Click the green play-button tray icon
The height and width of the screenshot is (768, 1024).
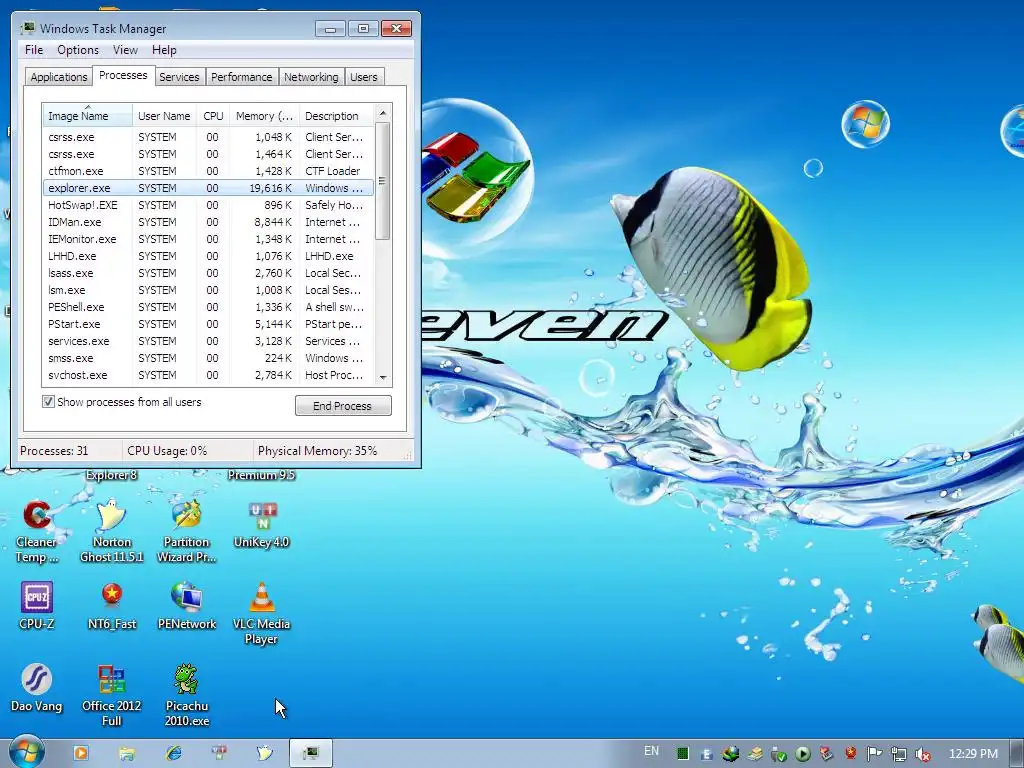803,754
